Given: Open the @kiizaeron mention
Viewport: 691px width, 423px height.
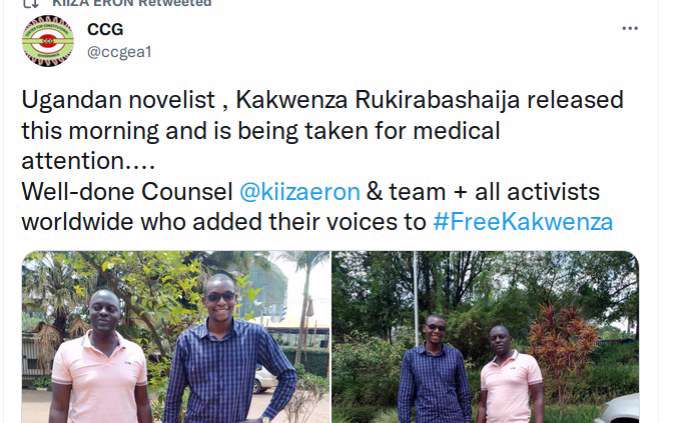Looking at the screenshot, I should tap(300, 192).
